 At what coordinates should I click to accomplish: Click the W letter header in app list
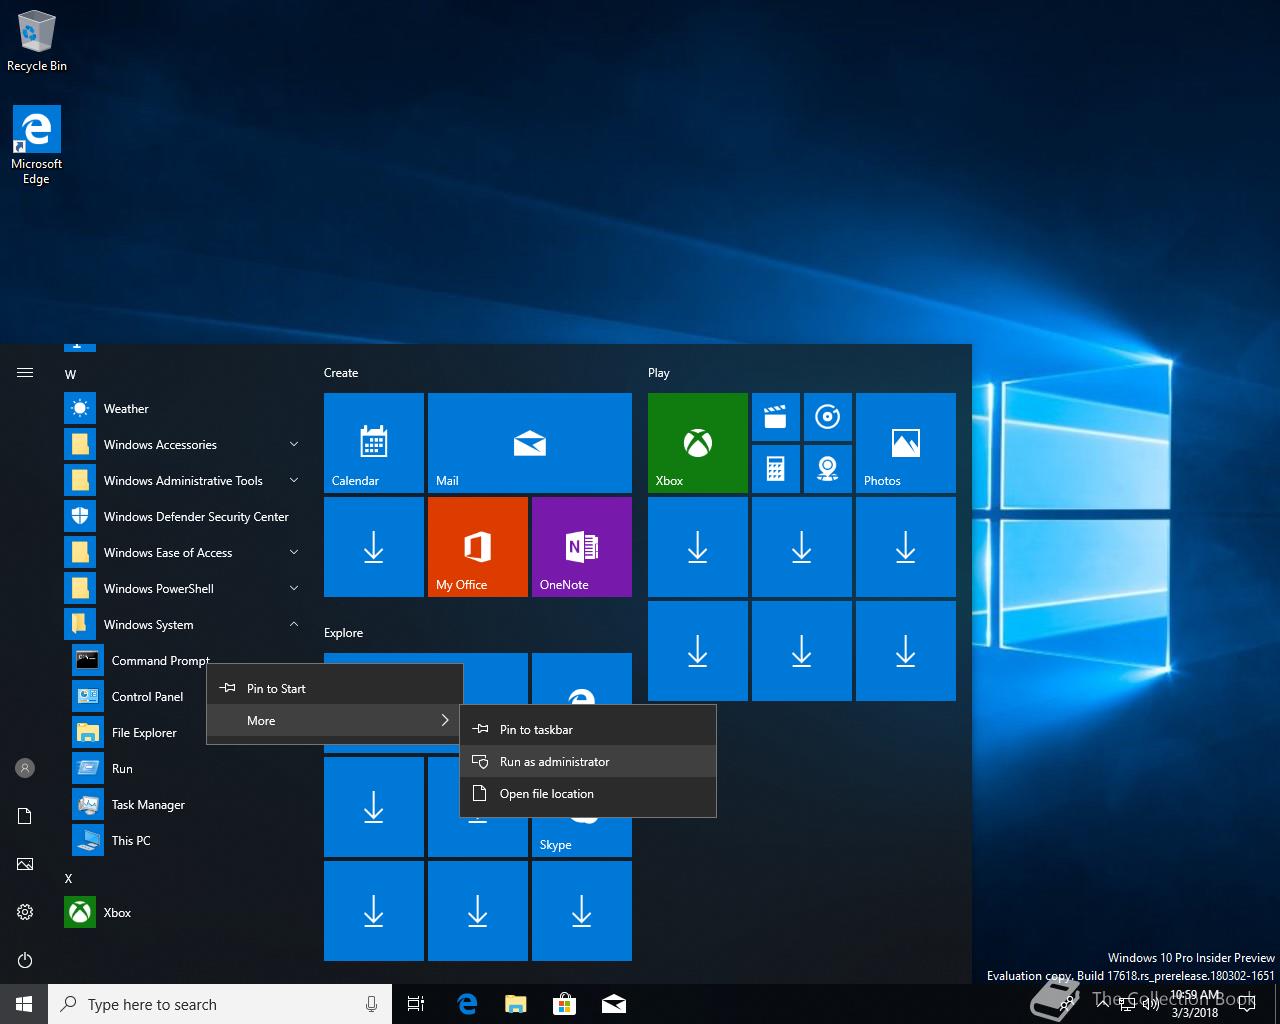pos(71,374)
